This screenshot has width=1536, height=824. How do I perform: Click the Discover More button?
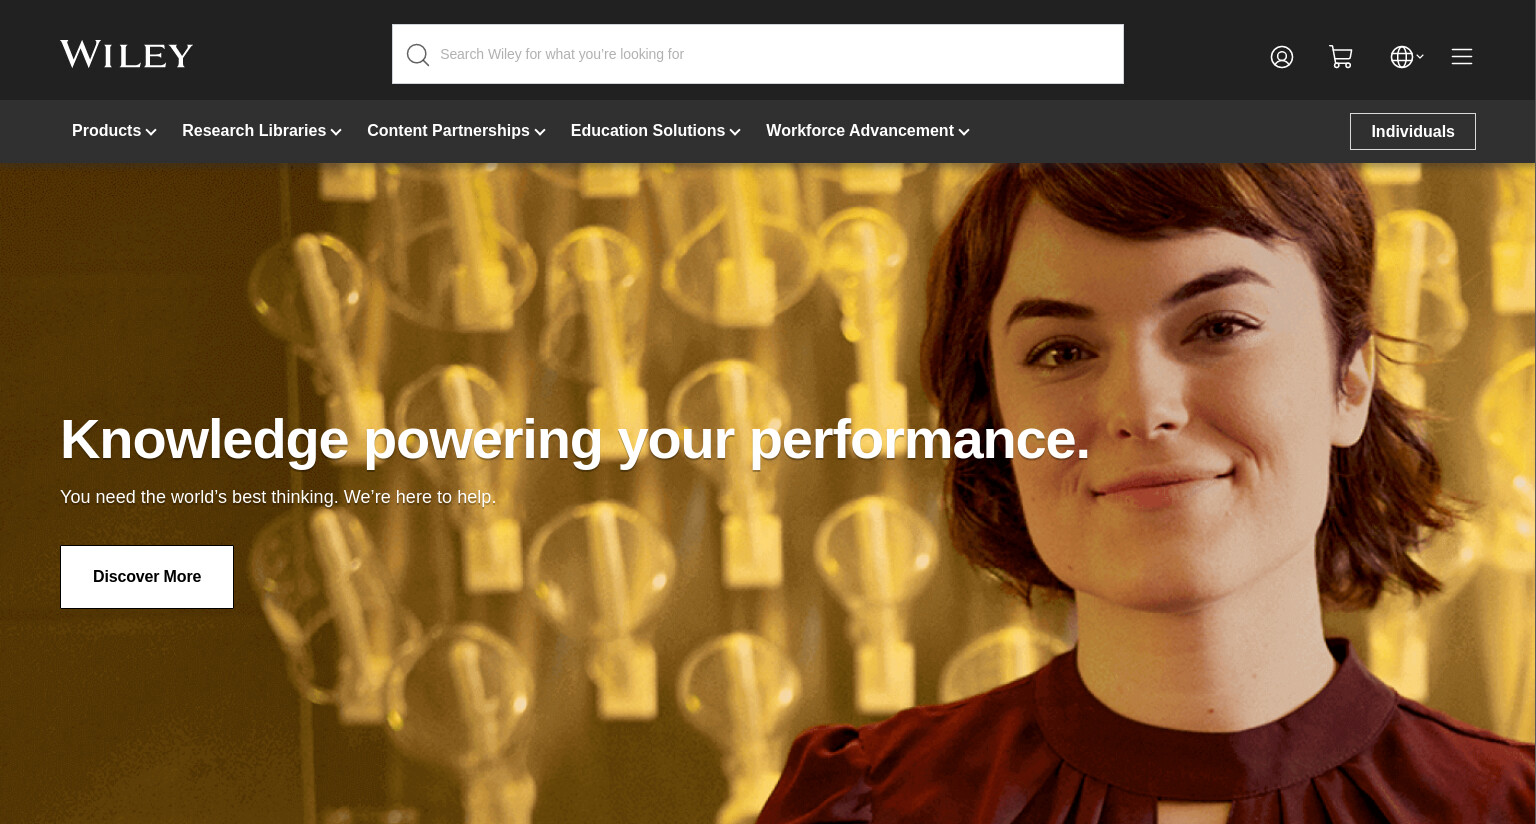click(147, 577)
